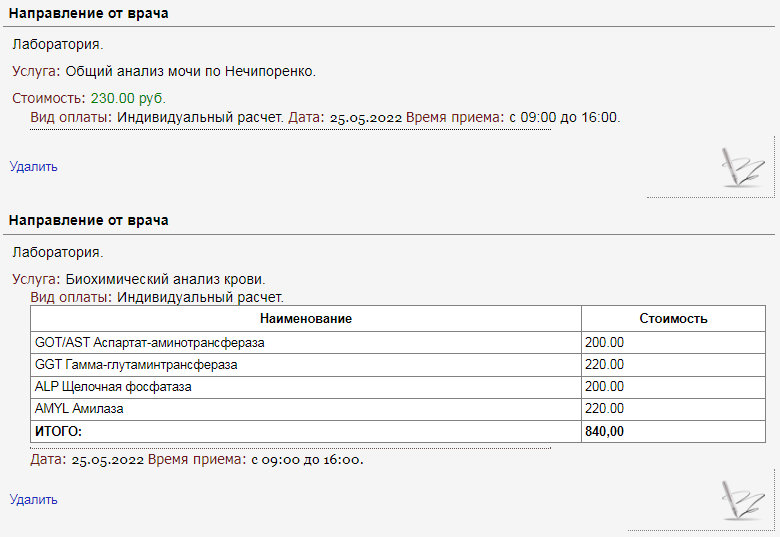
Task: Click the 200.00 price of GOT/AST
Action: (604, 342)
